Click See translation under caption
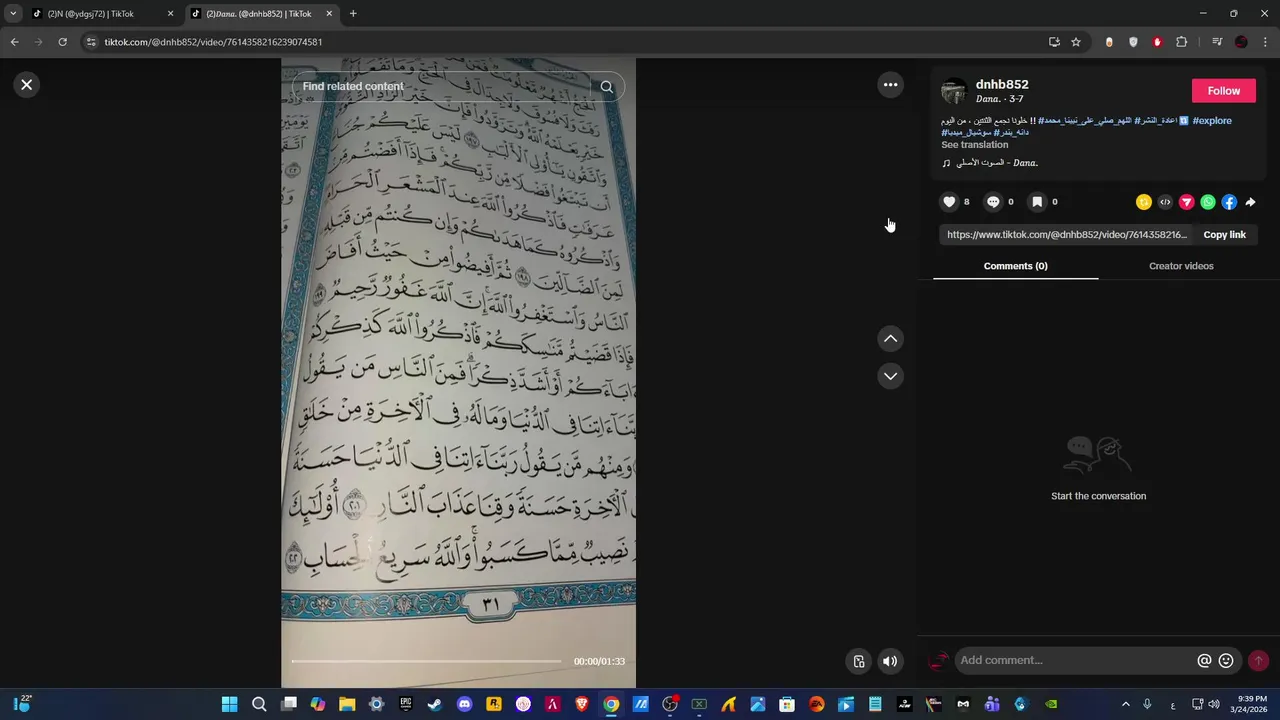 pyautogui.click(x=974, y=145)
